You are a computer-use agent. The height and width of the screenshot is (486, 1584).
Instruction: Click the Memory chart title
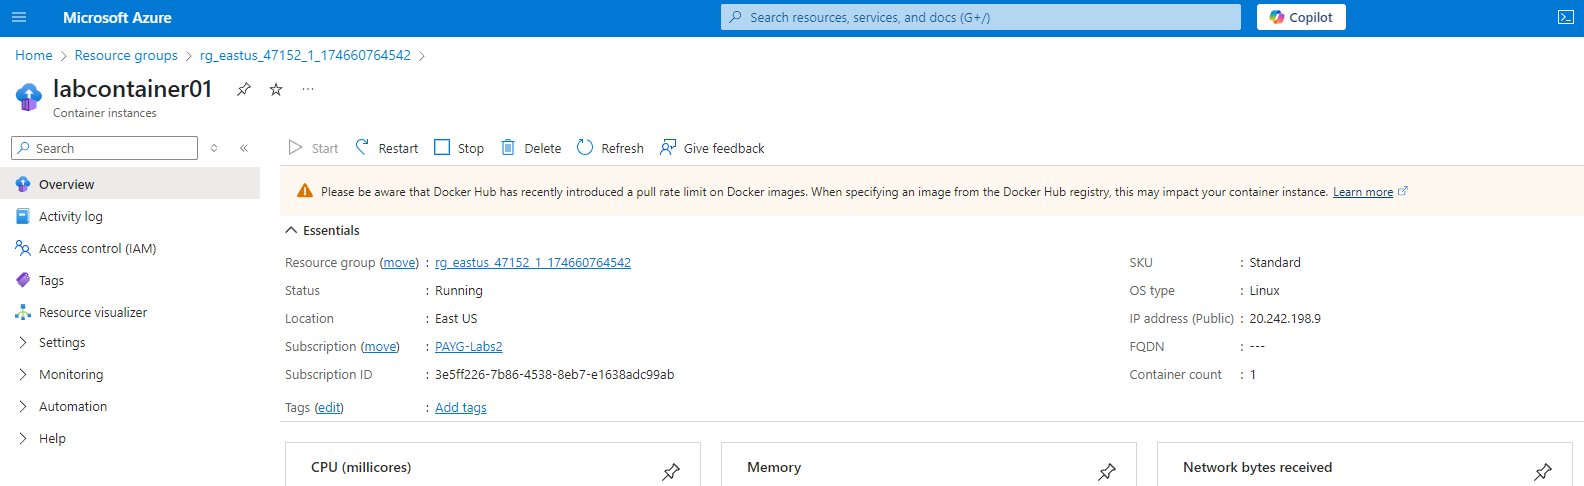(774, 467)
